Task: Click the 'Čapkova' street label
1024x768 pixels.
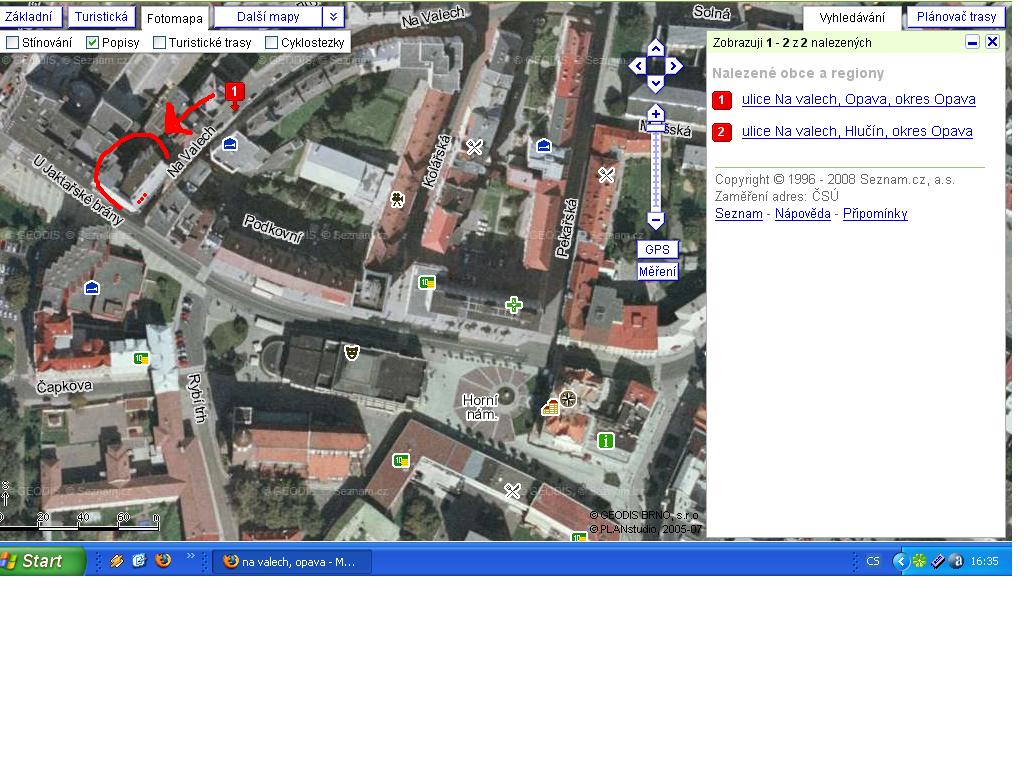Action: tap(64, 387)
